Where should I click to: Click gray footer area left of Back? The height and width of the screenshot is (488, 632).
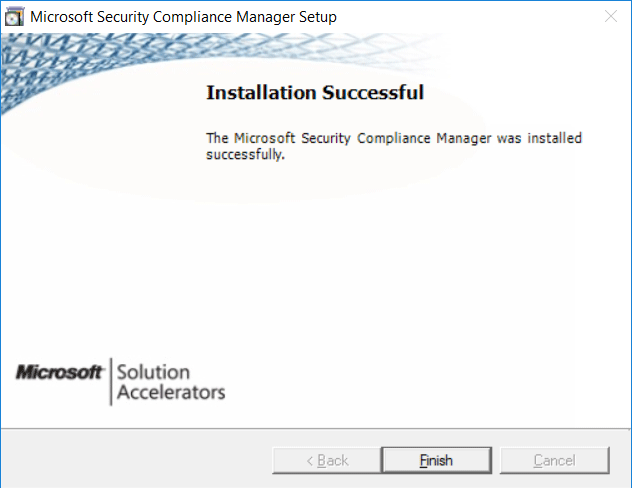[x=136, y=459]
